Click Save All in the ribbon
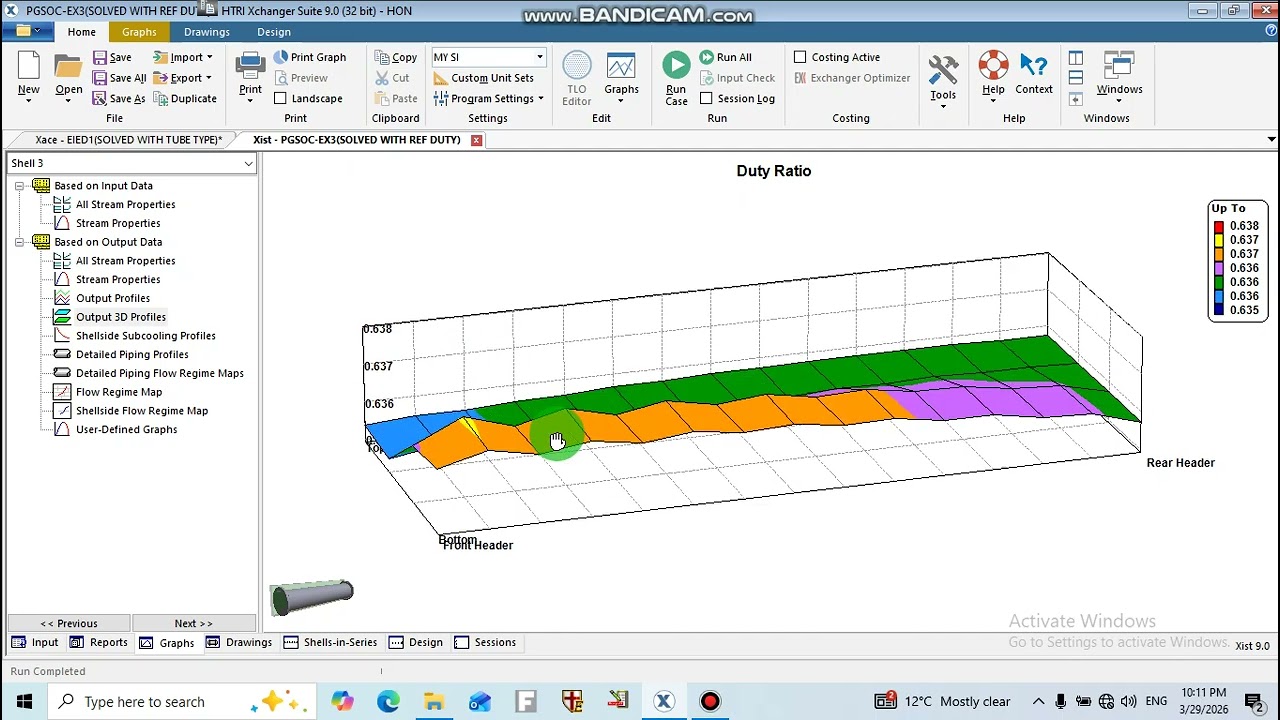Screen dimensions: 1280x720 [118, 78]
